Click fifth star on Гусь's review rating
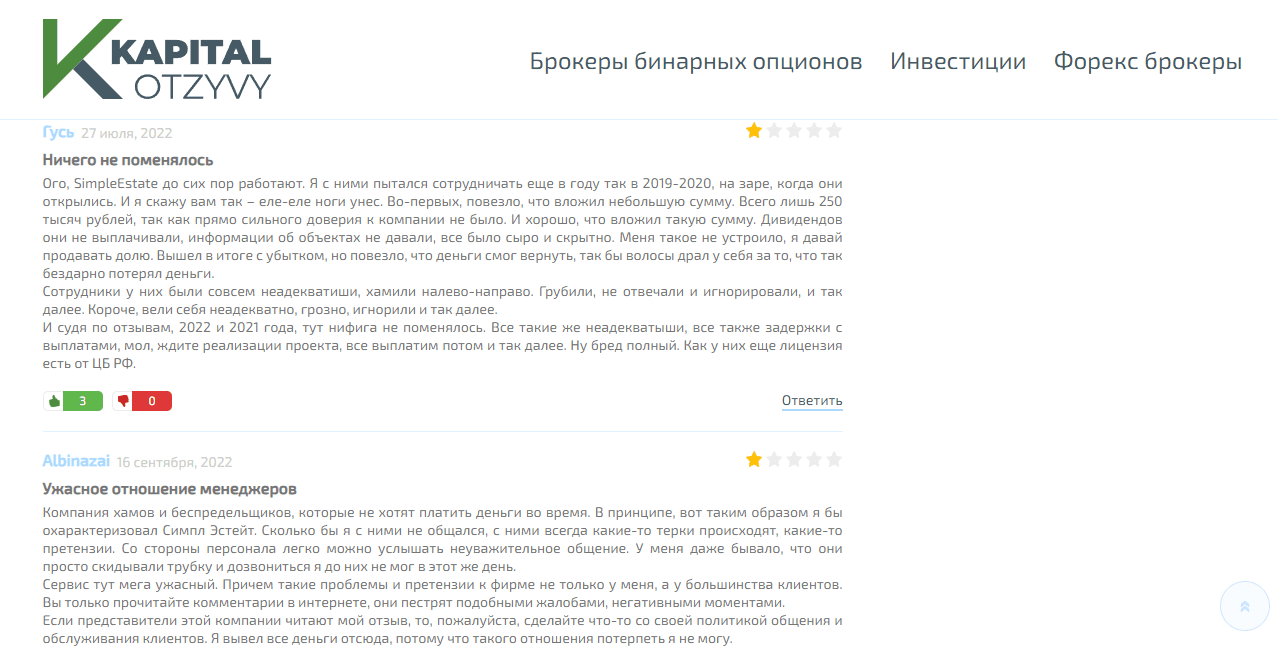1278x651 pixels. click(x=834, y=130)
